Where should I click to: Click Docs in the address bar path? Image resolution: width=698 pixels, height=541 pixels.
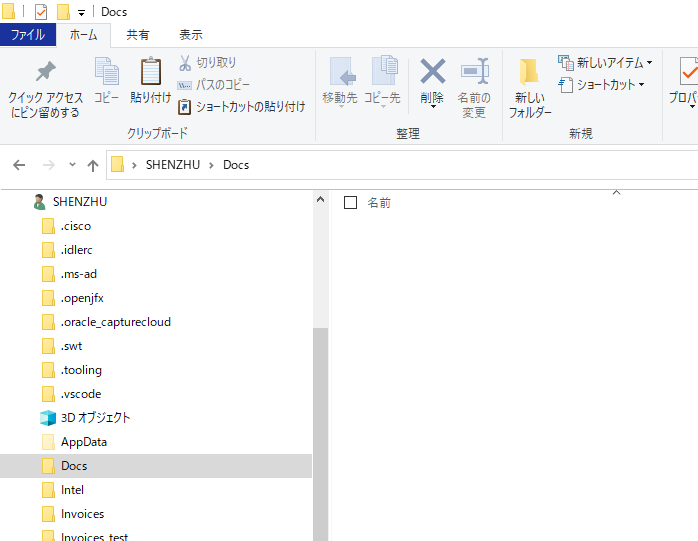point(236,165)
